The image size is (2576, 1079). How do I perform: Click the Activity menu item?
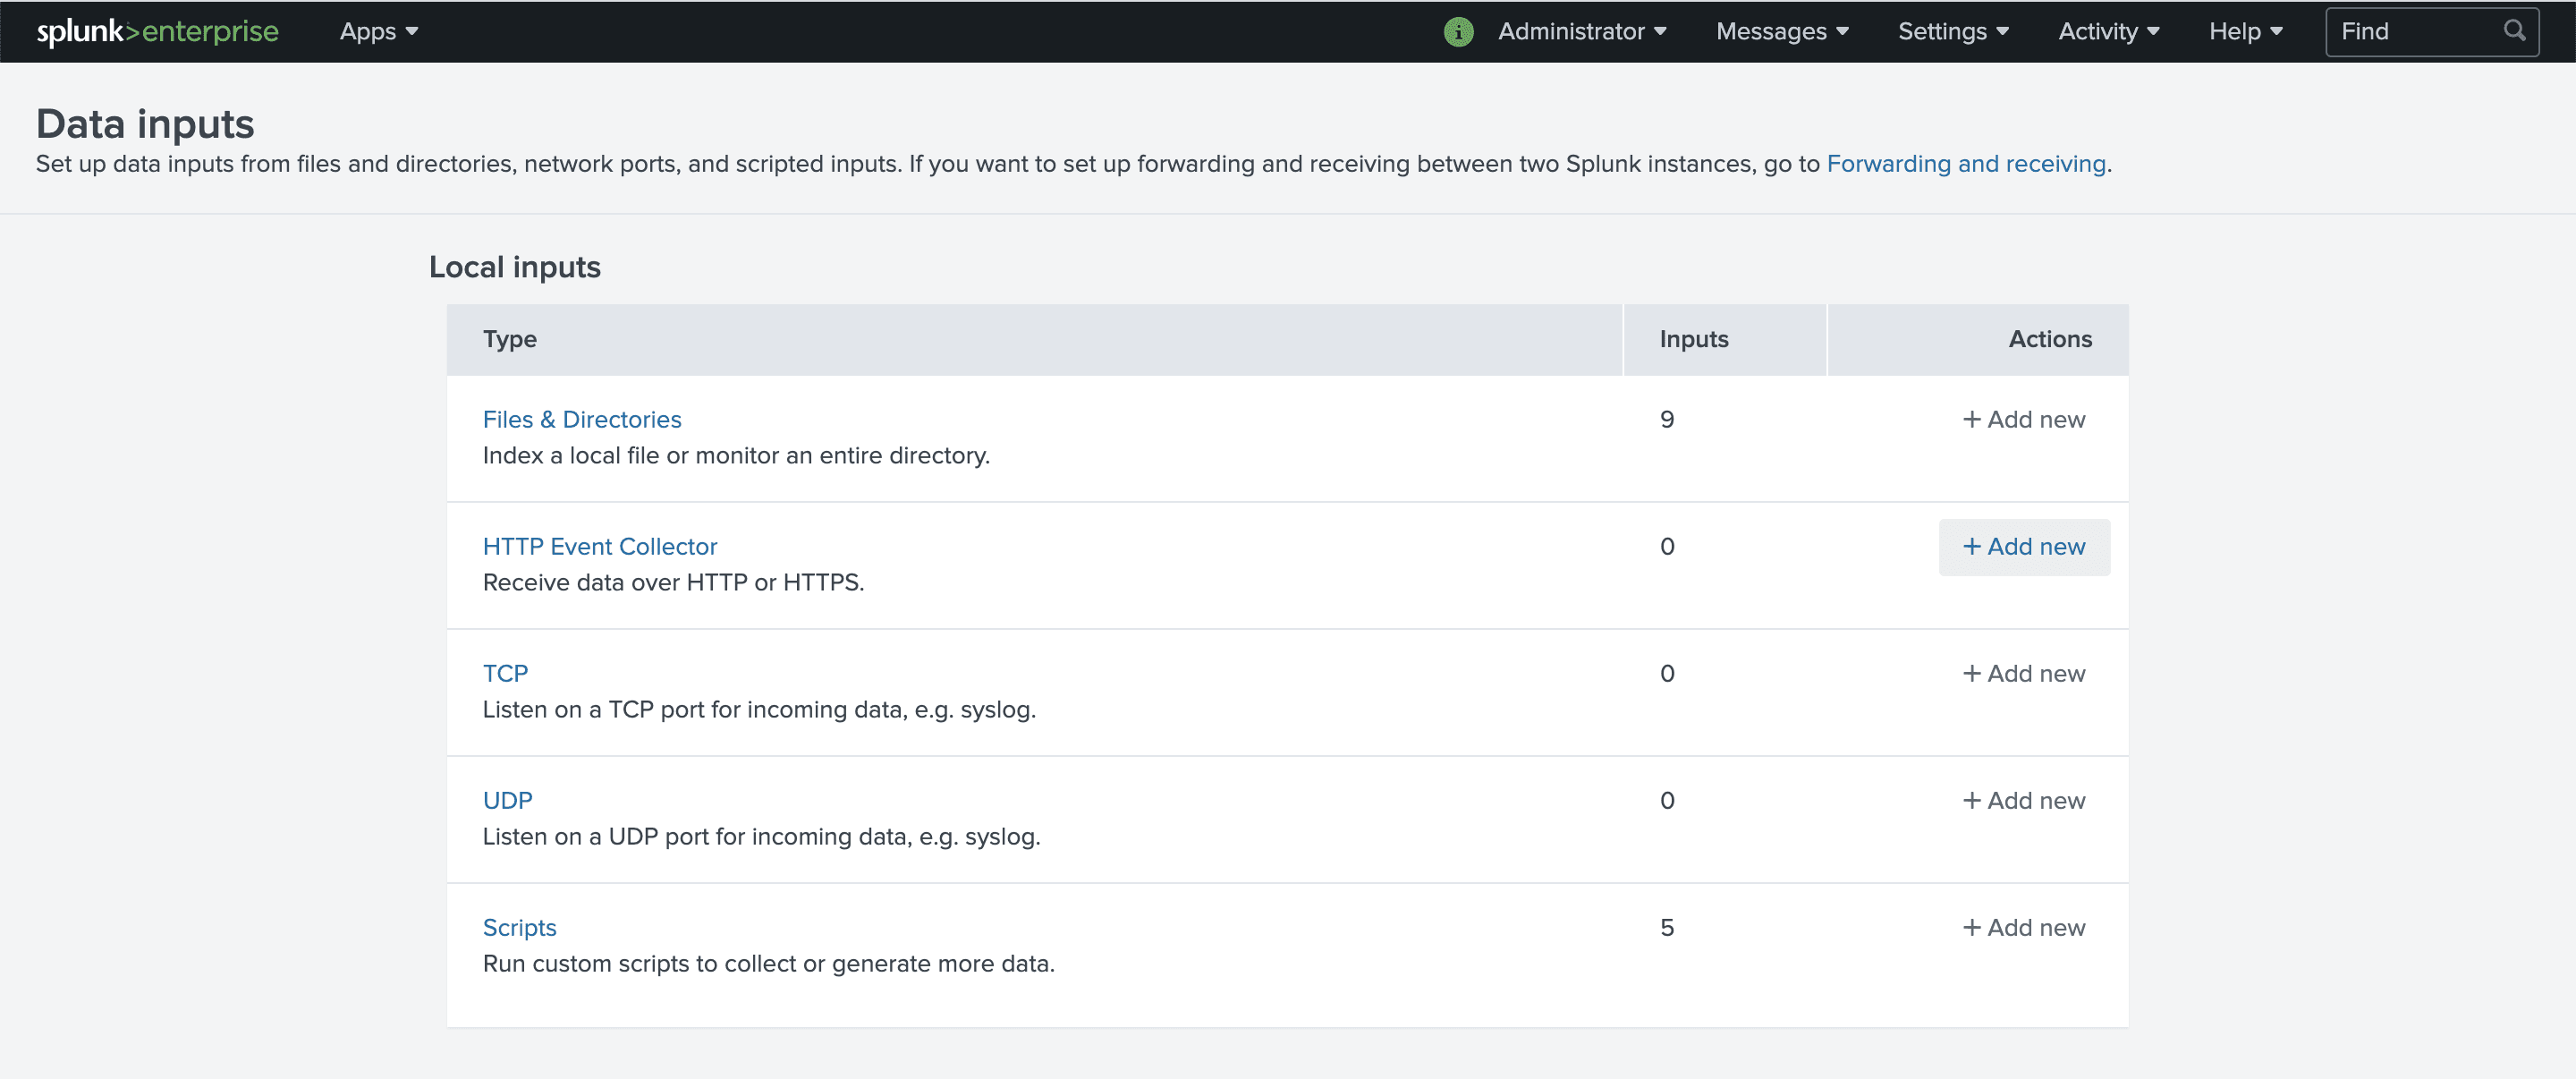[x=2108, y=31]
